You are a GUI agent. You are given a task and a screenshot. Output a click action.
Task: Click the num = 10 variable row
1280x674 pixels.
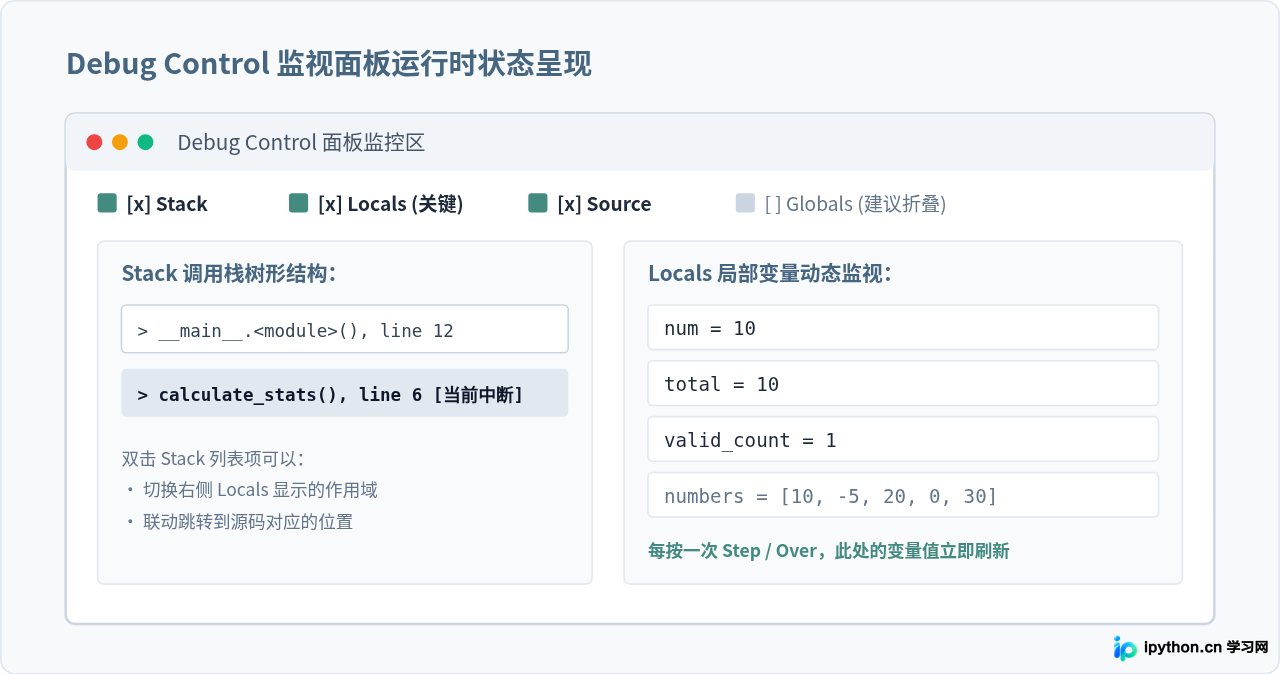[903, 327]
